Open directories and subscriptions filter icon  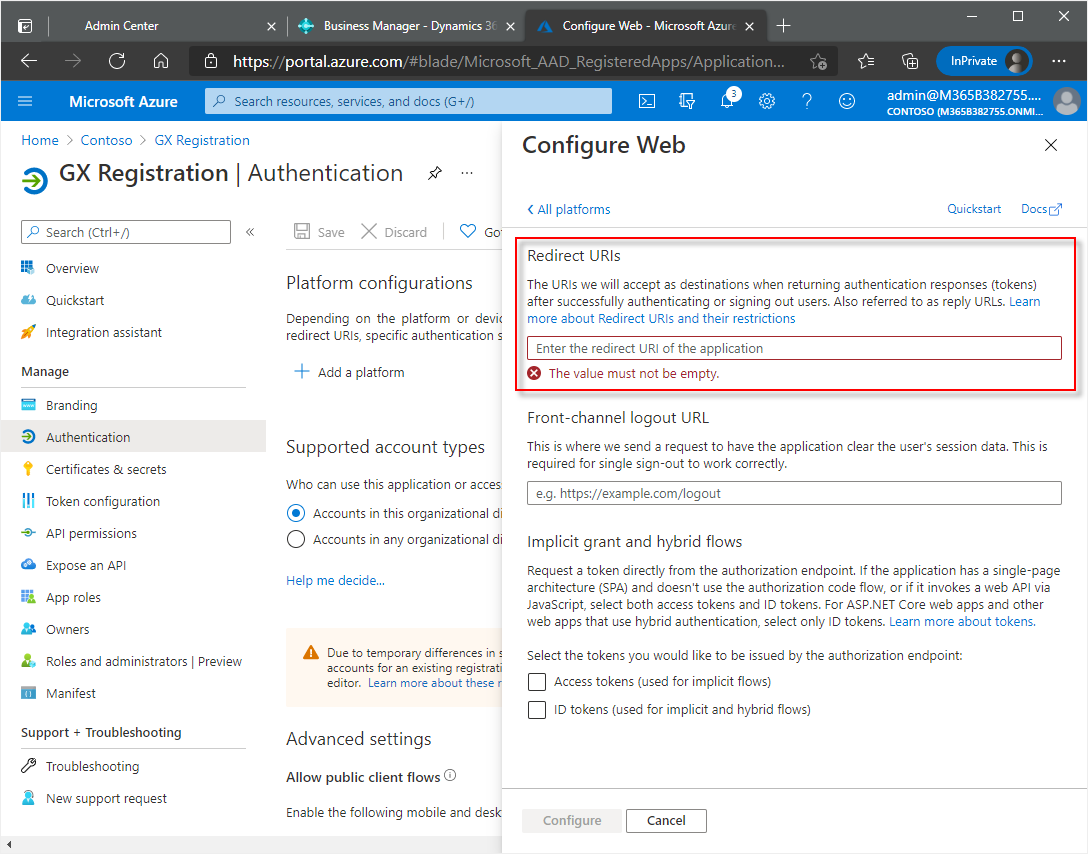tap(687, 101)
